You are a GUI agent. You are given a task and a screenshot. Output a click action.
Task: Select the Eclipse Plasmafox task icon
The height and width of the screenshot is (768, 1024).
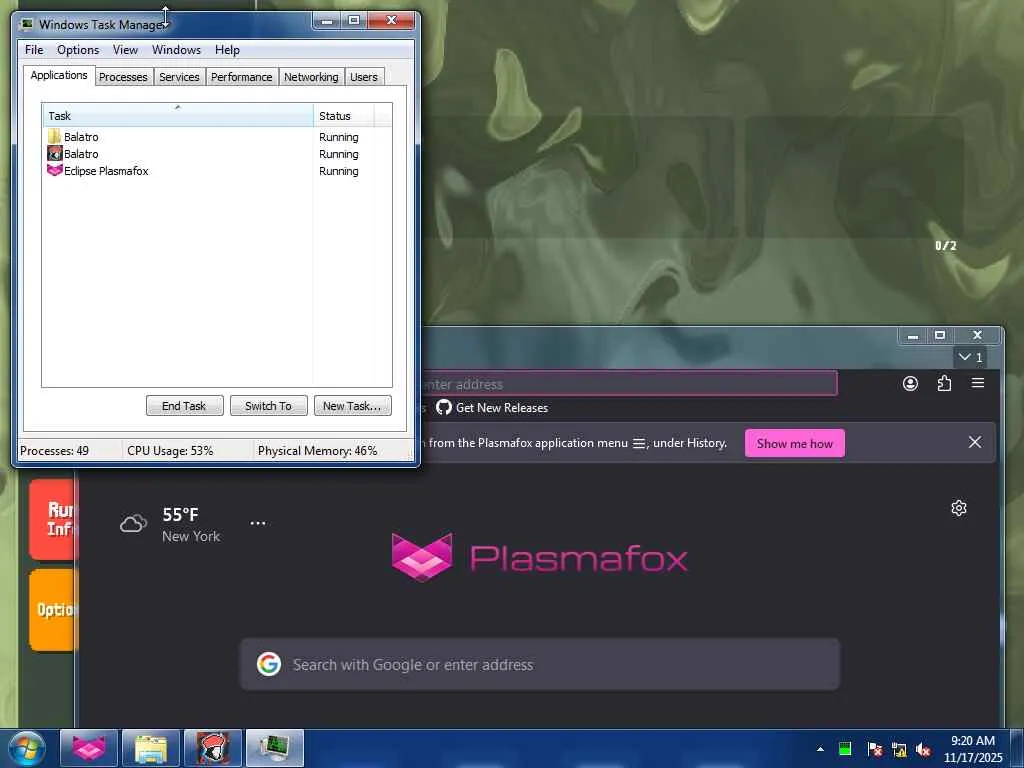click(x=55, y=170)
